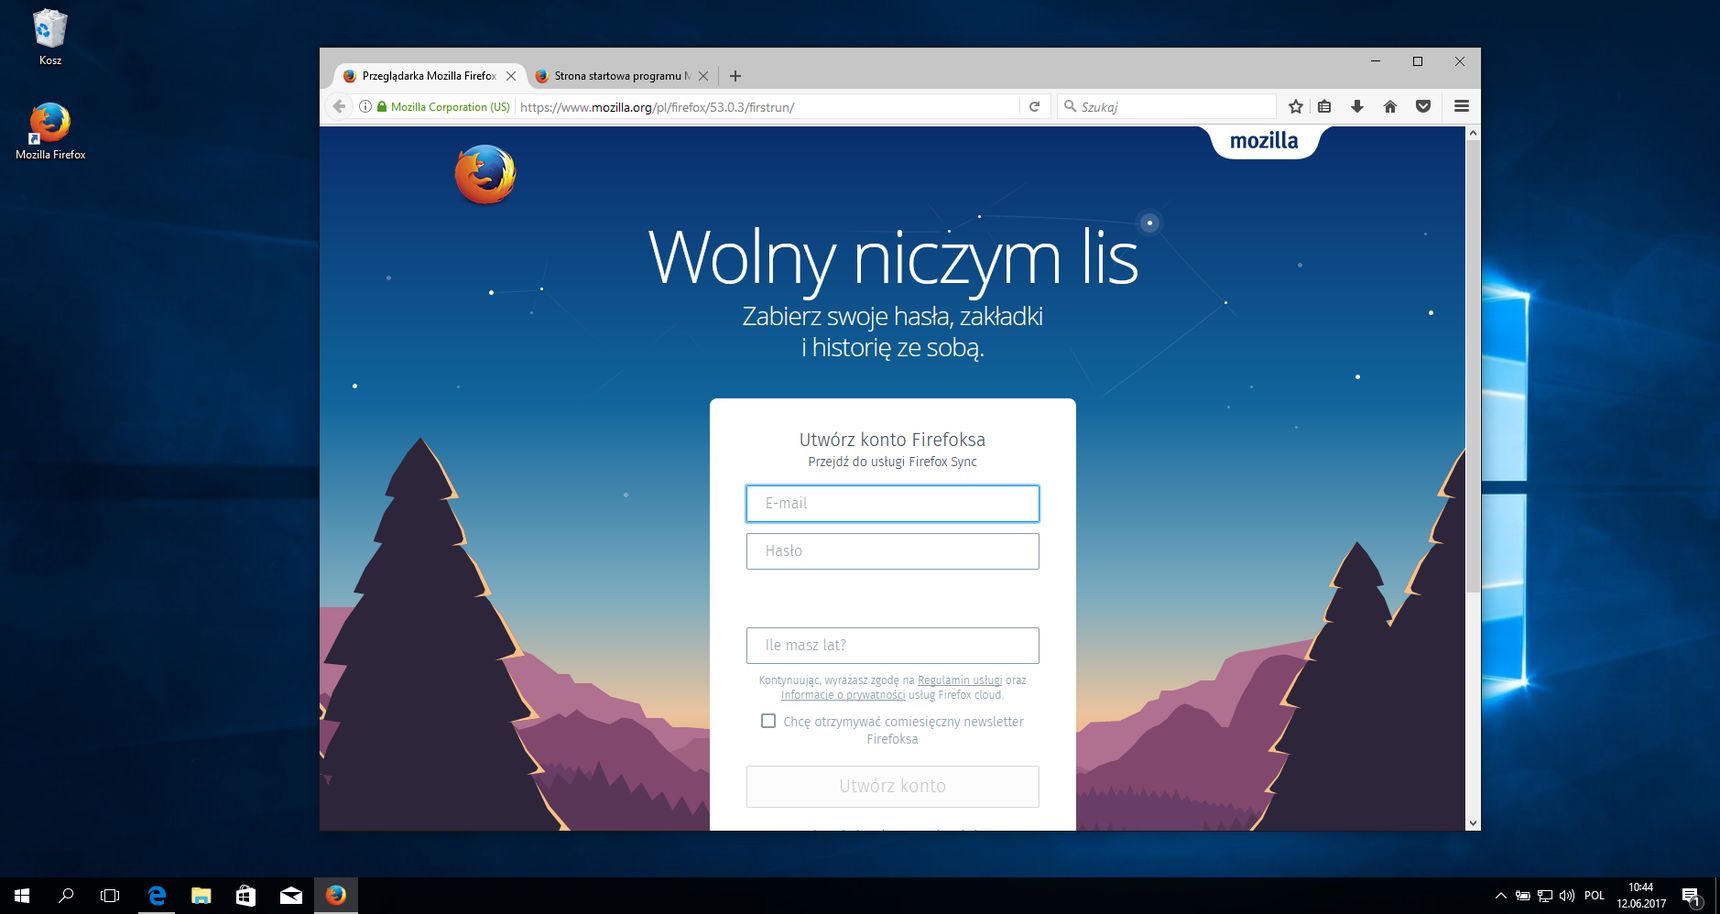Click the scrollbar up arrow
The width and height of the screenshot is (1720, 914).
[1472, 133]
